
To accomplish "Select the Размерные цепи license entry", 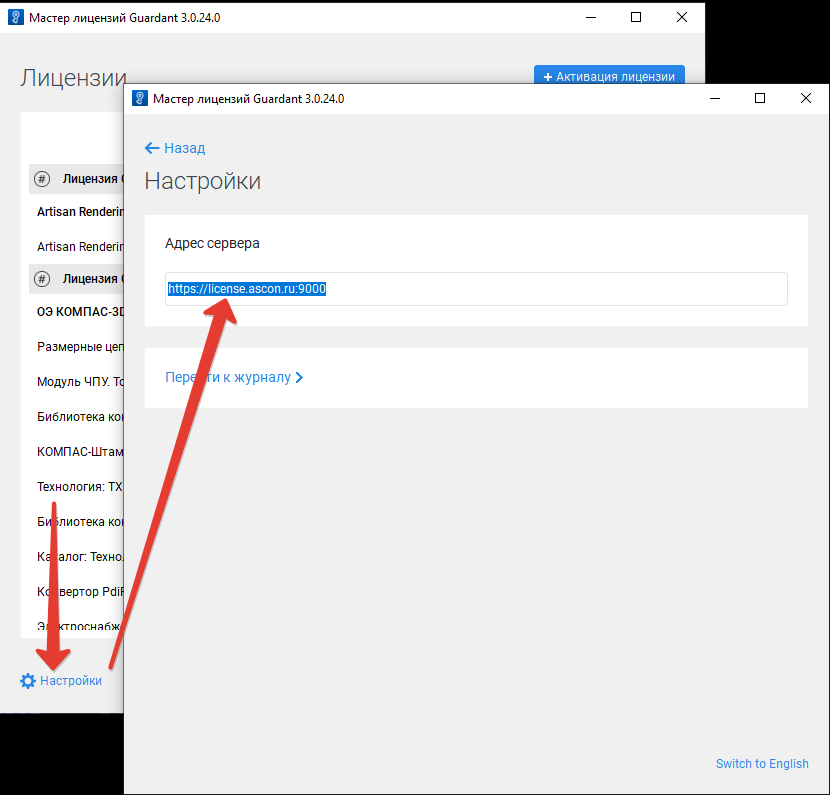I will pos(80,347).
